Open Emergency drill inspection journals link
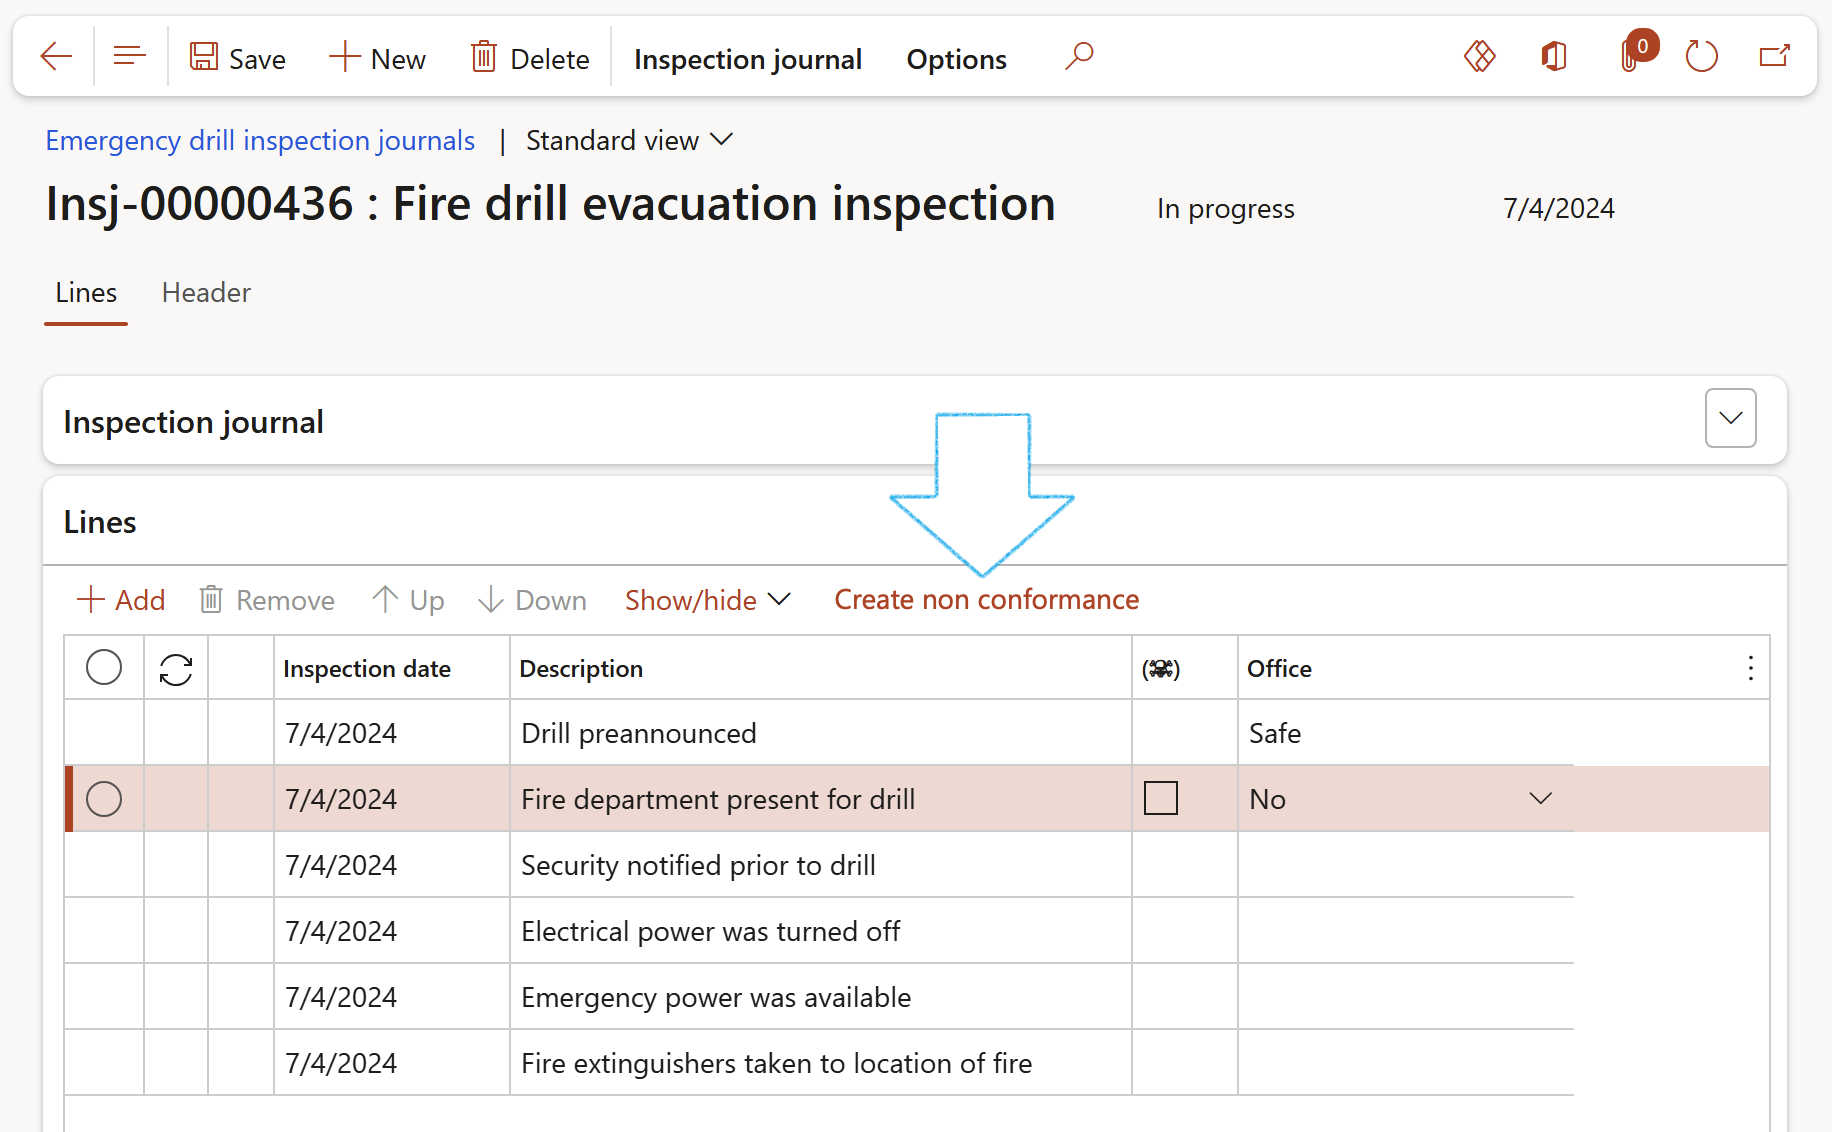Image resolution: width=1832 pixels, height=1132 pixels. (260, 141)
